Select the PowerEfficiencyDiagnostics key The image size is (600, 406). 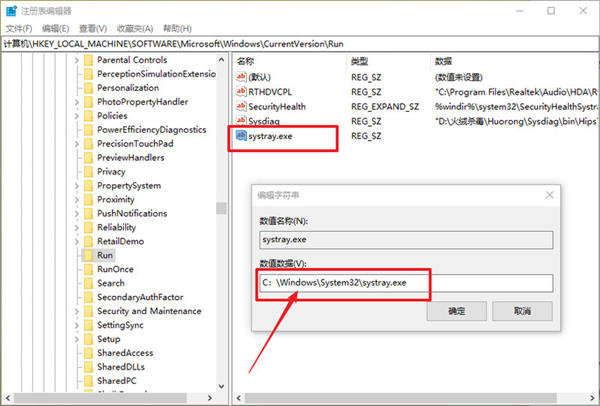coord(152,130)
